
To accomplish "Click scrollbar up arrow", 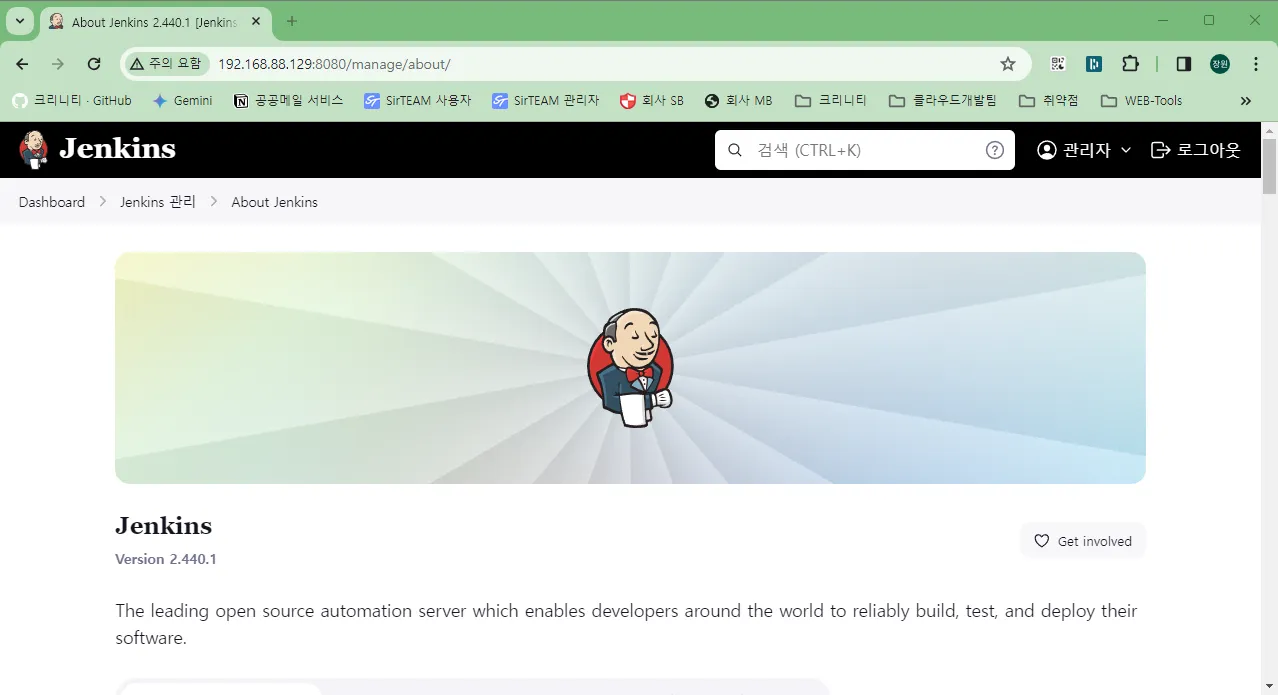I will pos(1270,130).
